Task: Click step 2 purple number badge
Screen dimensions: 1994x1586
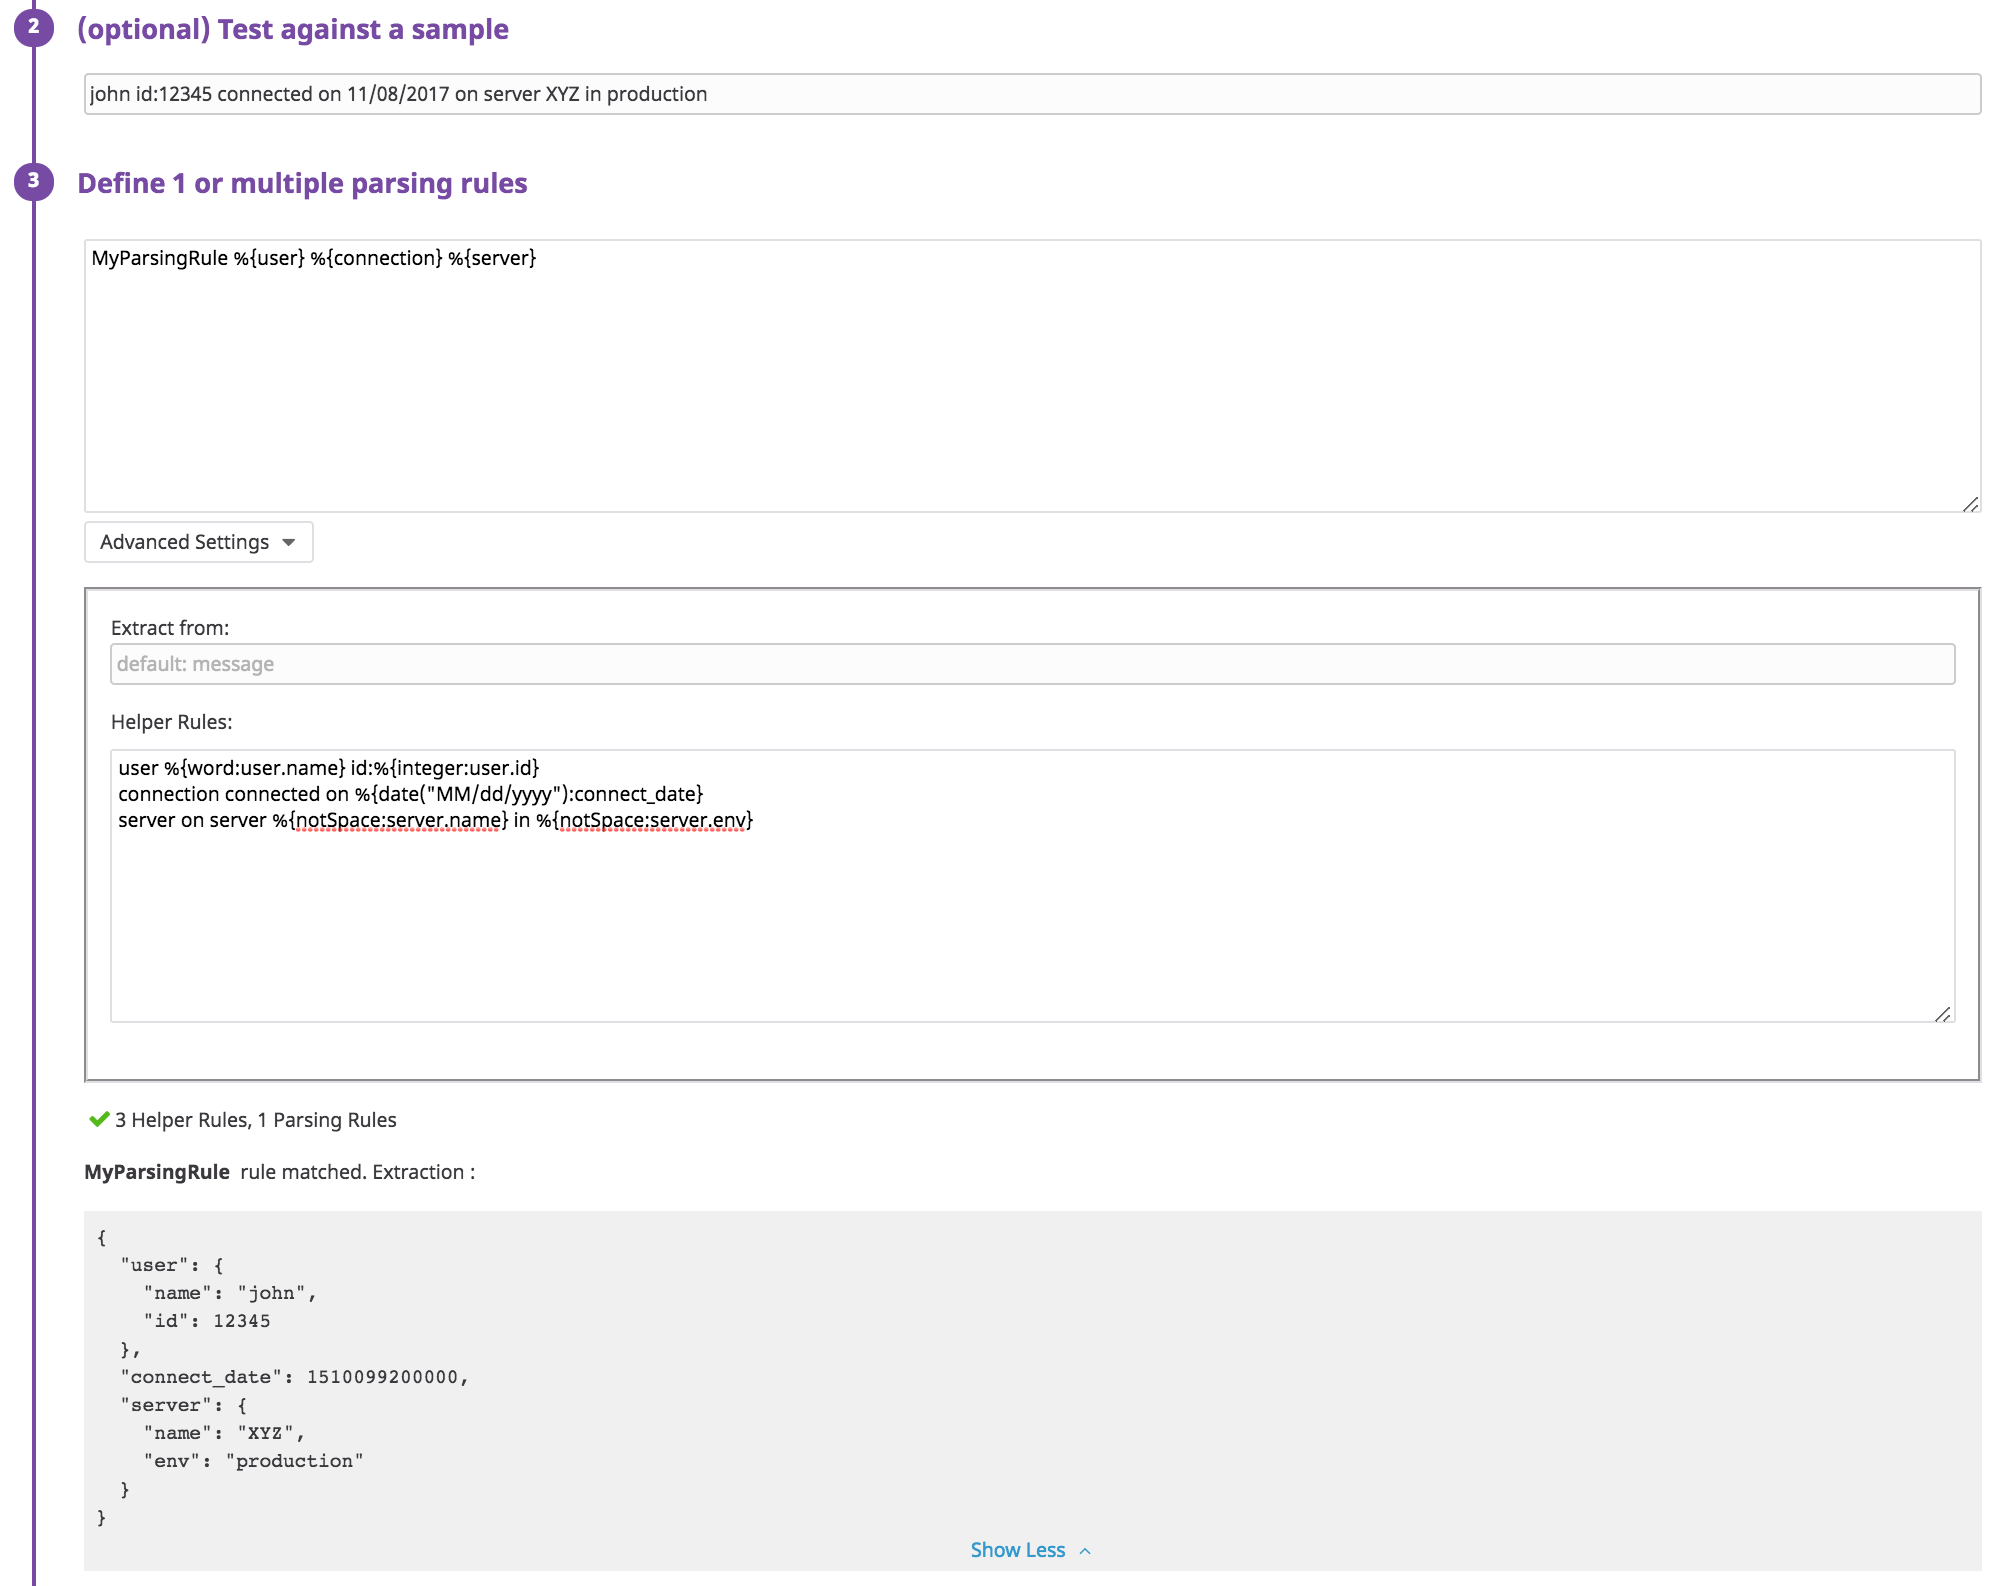Action: point(33,27)
